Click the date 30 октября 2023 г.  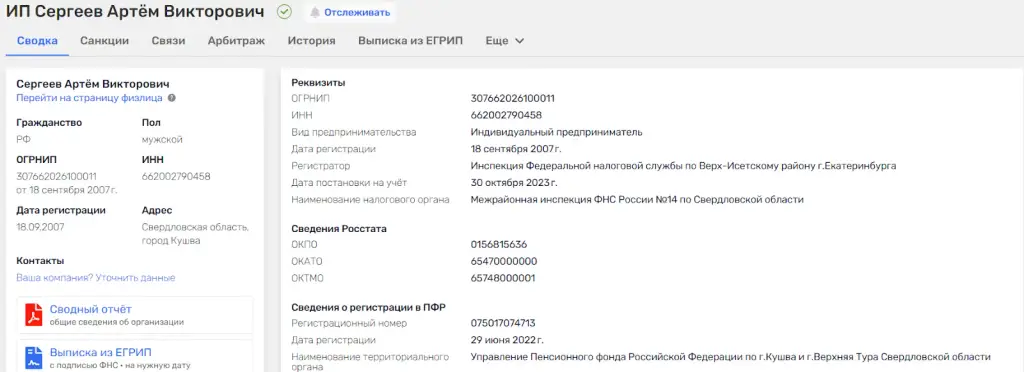pos(514,183)
